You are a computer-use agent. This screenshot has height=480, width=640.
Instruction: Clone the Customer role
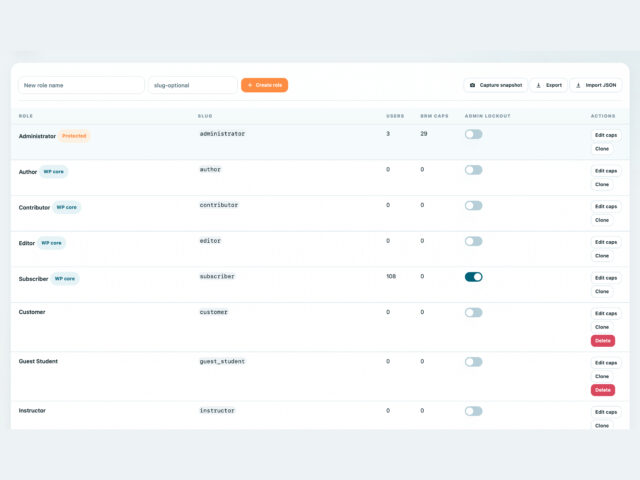click(602, 327)
